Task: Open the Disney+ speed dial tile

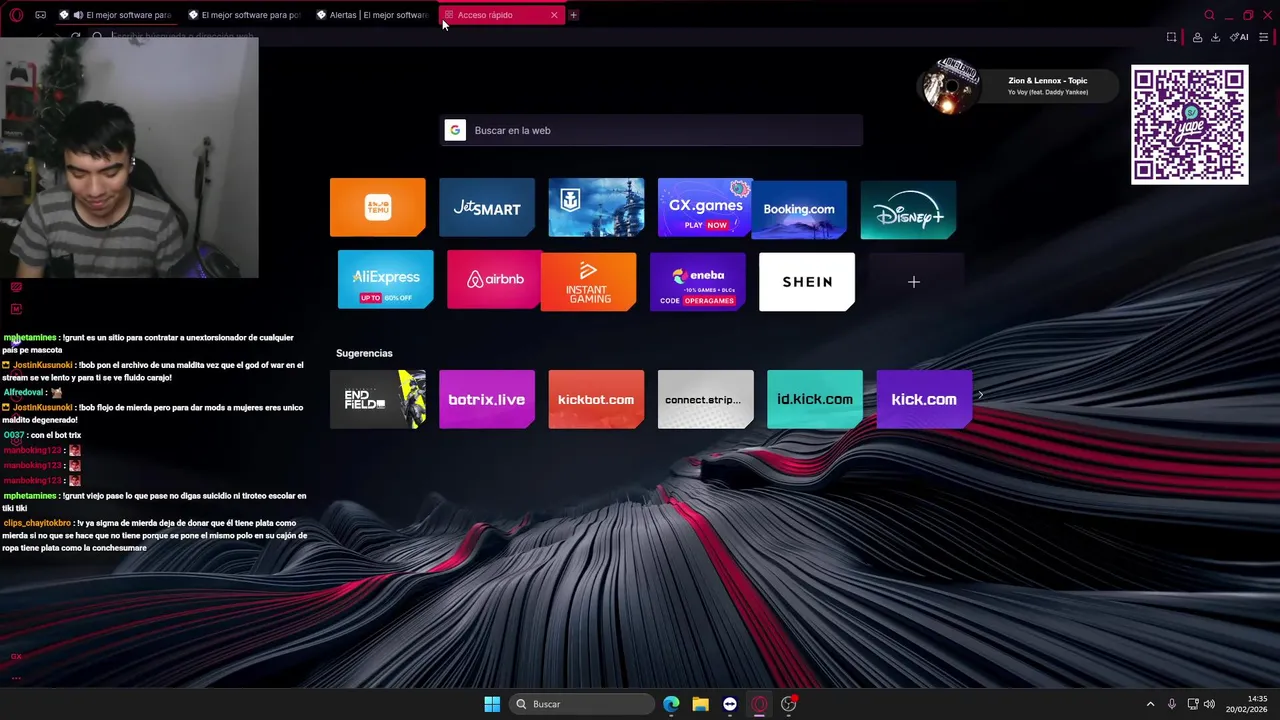Action: click(908, 209)
